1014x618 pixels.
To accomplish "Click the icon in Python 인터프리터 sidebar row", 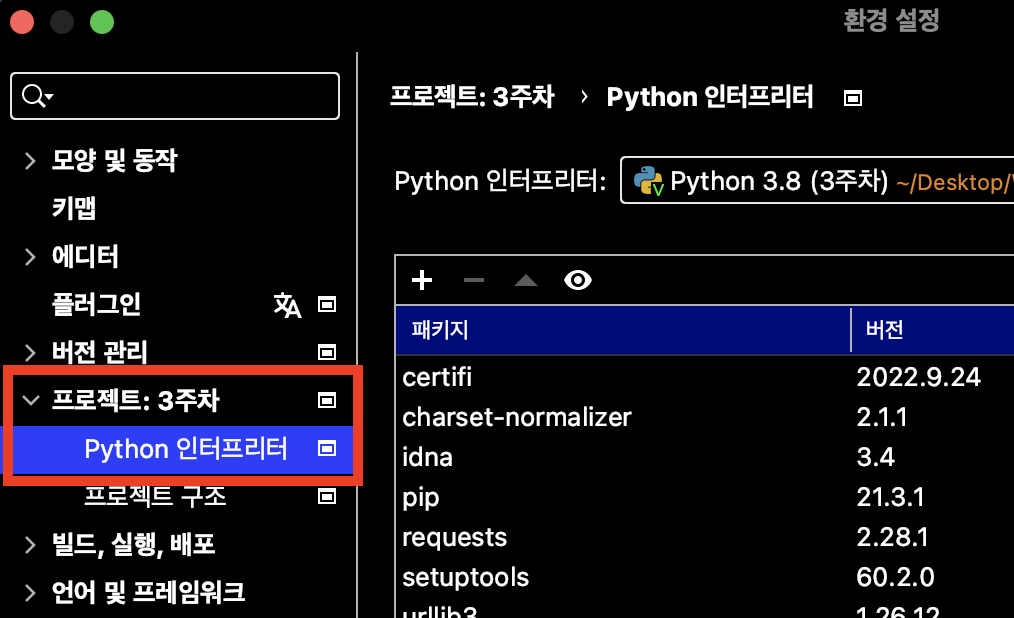I will click(x=327, y=448).
